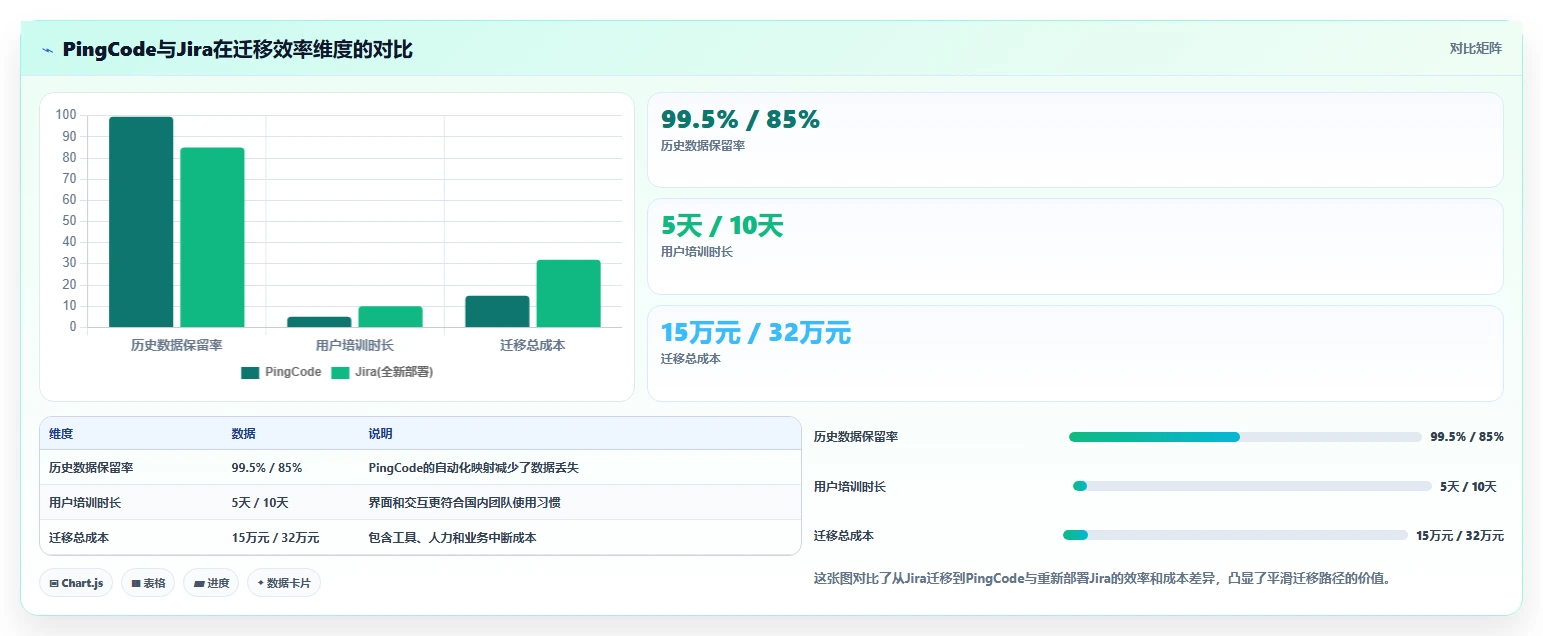Click the 历史数据保留率 progress label
This screenshot has height=636, width=1543.
pos(856,437)
